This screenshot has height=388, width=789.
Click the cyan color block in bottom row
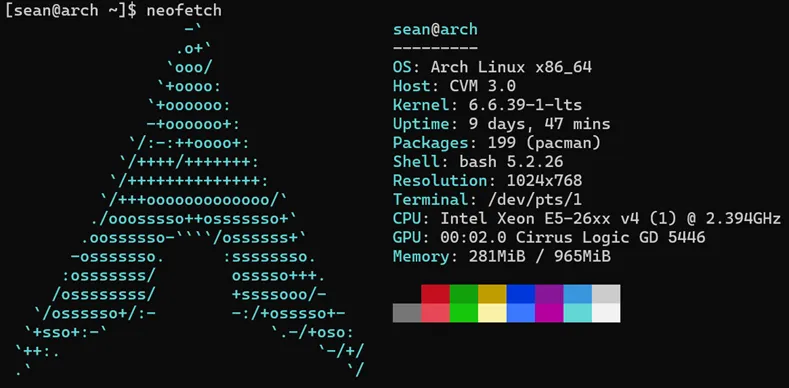click(578, 313)
